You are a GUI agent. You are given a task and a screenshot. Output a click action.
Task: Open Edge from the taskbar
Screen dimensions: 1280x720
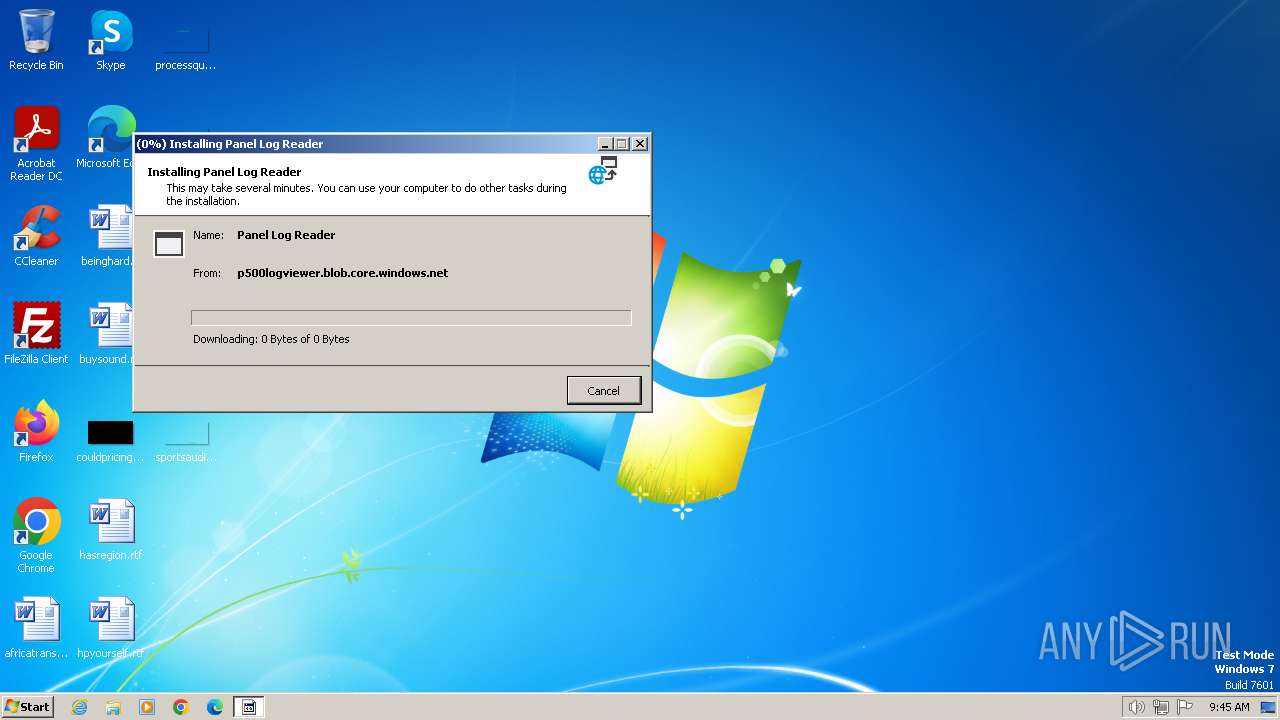pyautogui.click(x=215, y=707)
